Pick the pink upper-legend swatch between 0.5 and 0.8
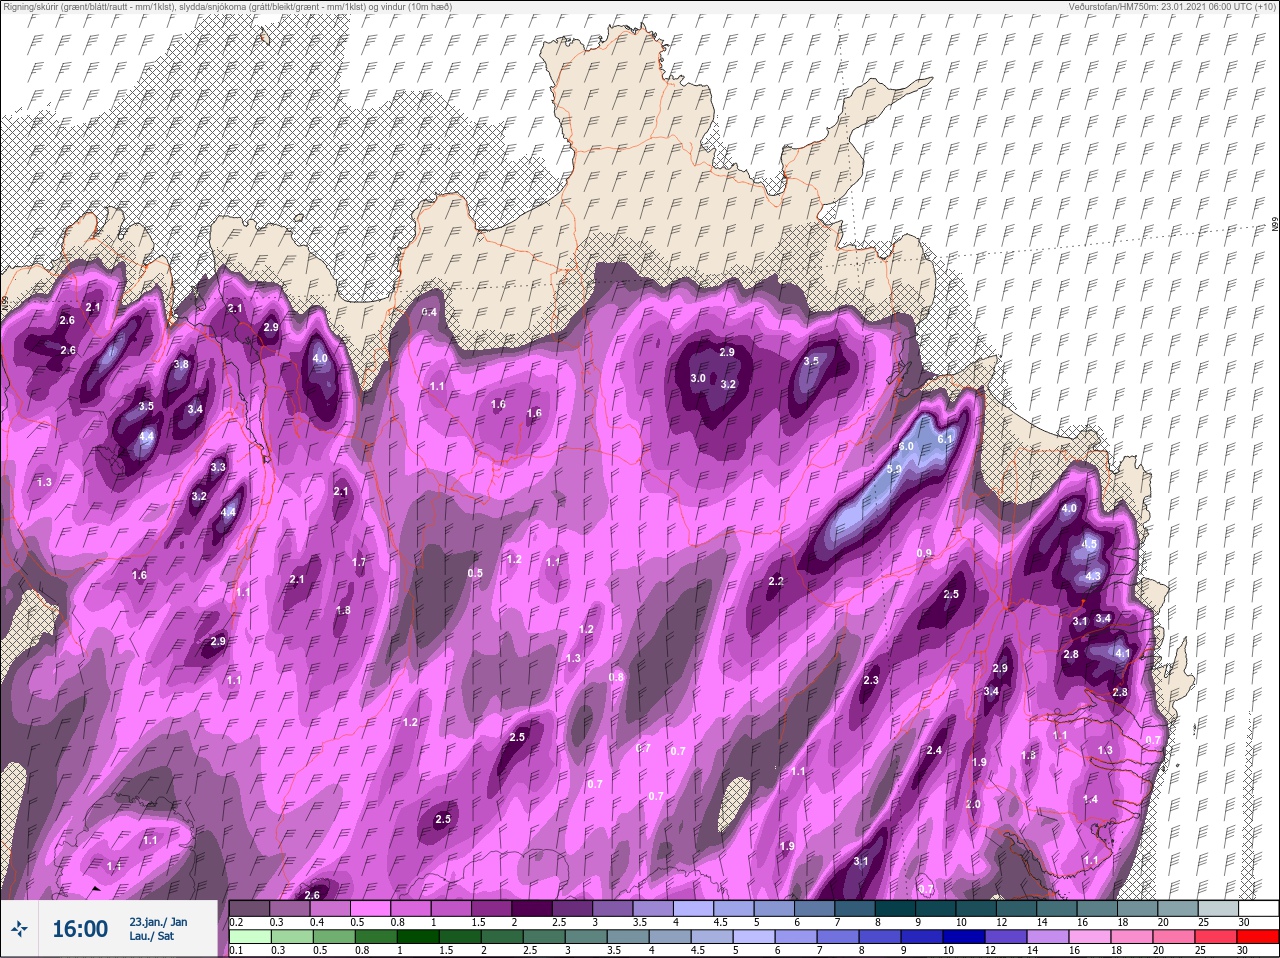This screenshot has height=958, width=1280. pos(370,908)
